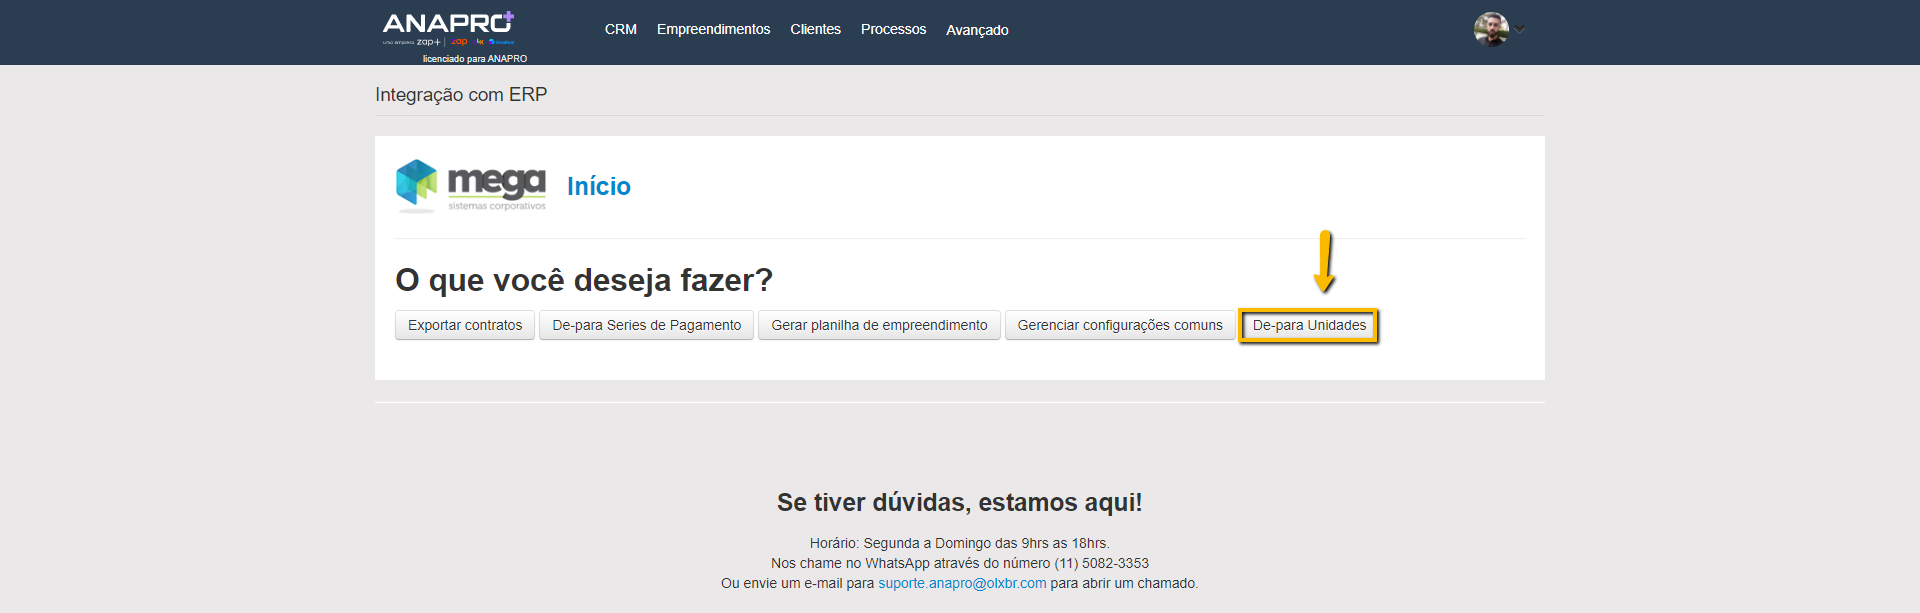This screenshot has height=613, width=1920.
Task: Click the suporte.anapro@olxbr.com email link
Action: pyautogui.click(x=962, y=584)
